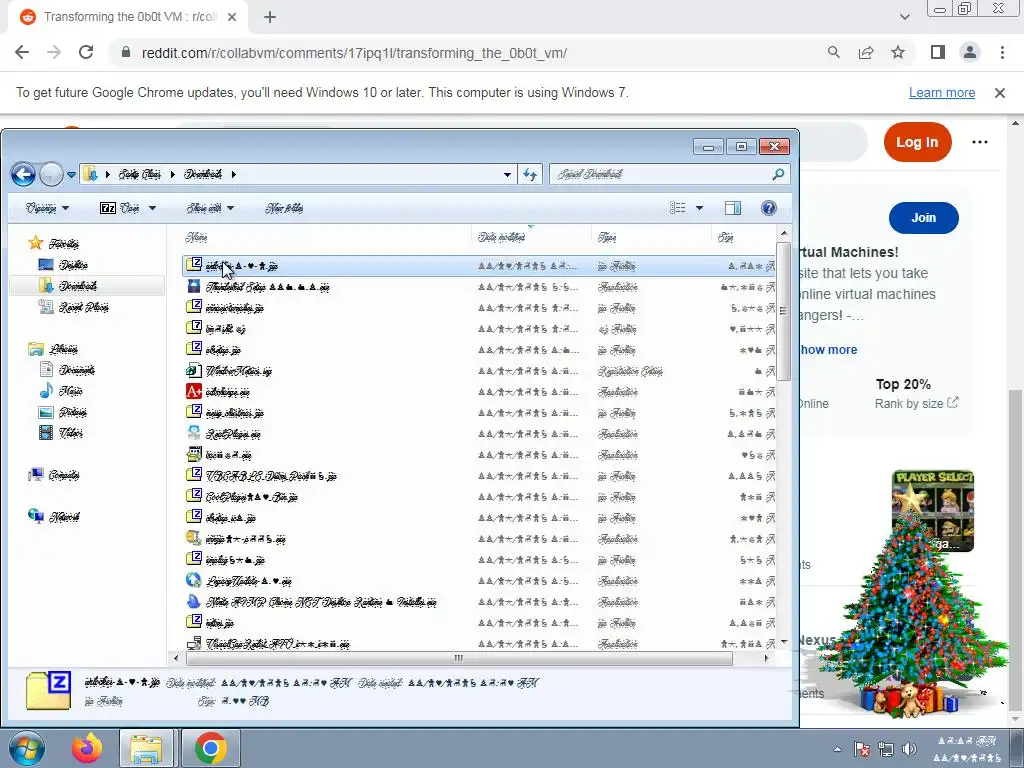Select the red A+ application icon
Screen dimensions: 1024x768
pos(193,391)
